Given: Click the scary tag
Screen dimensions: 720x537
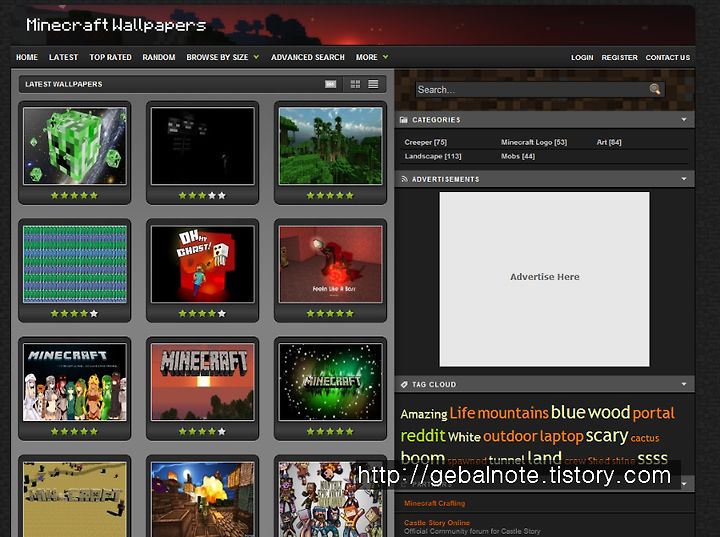Looking at the screenshot, I should point(607,435).
